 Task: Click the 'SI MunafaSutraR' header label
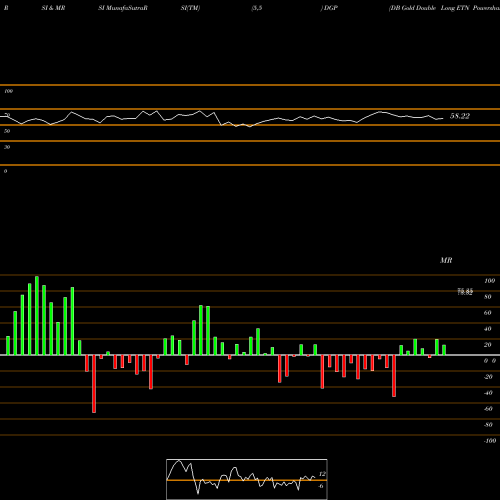pyautogui.click(x=123, y=8)
